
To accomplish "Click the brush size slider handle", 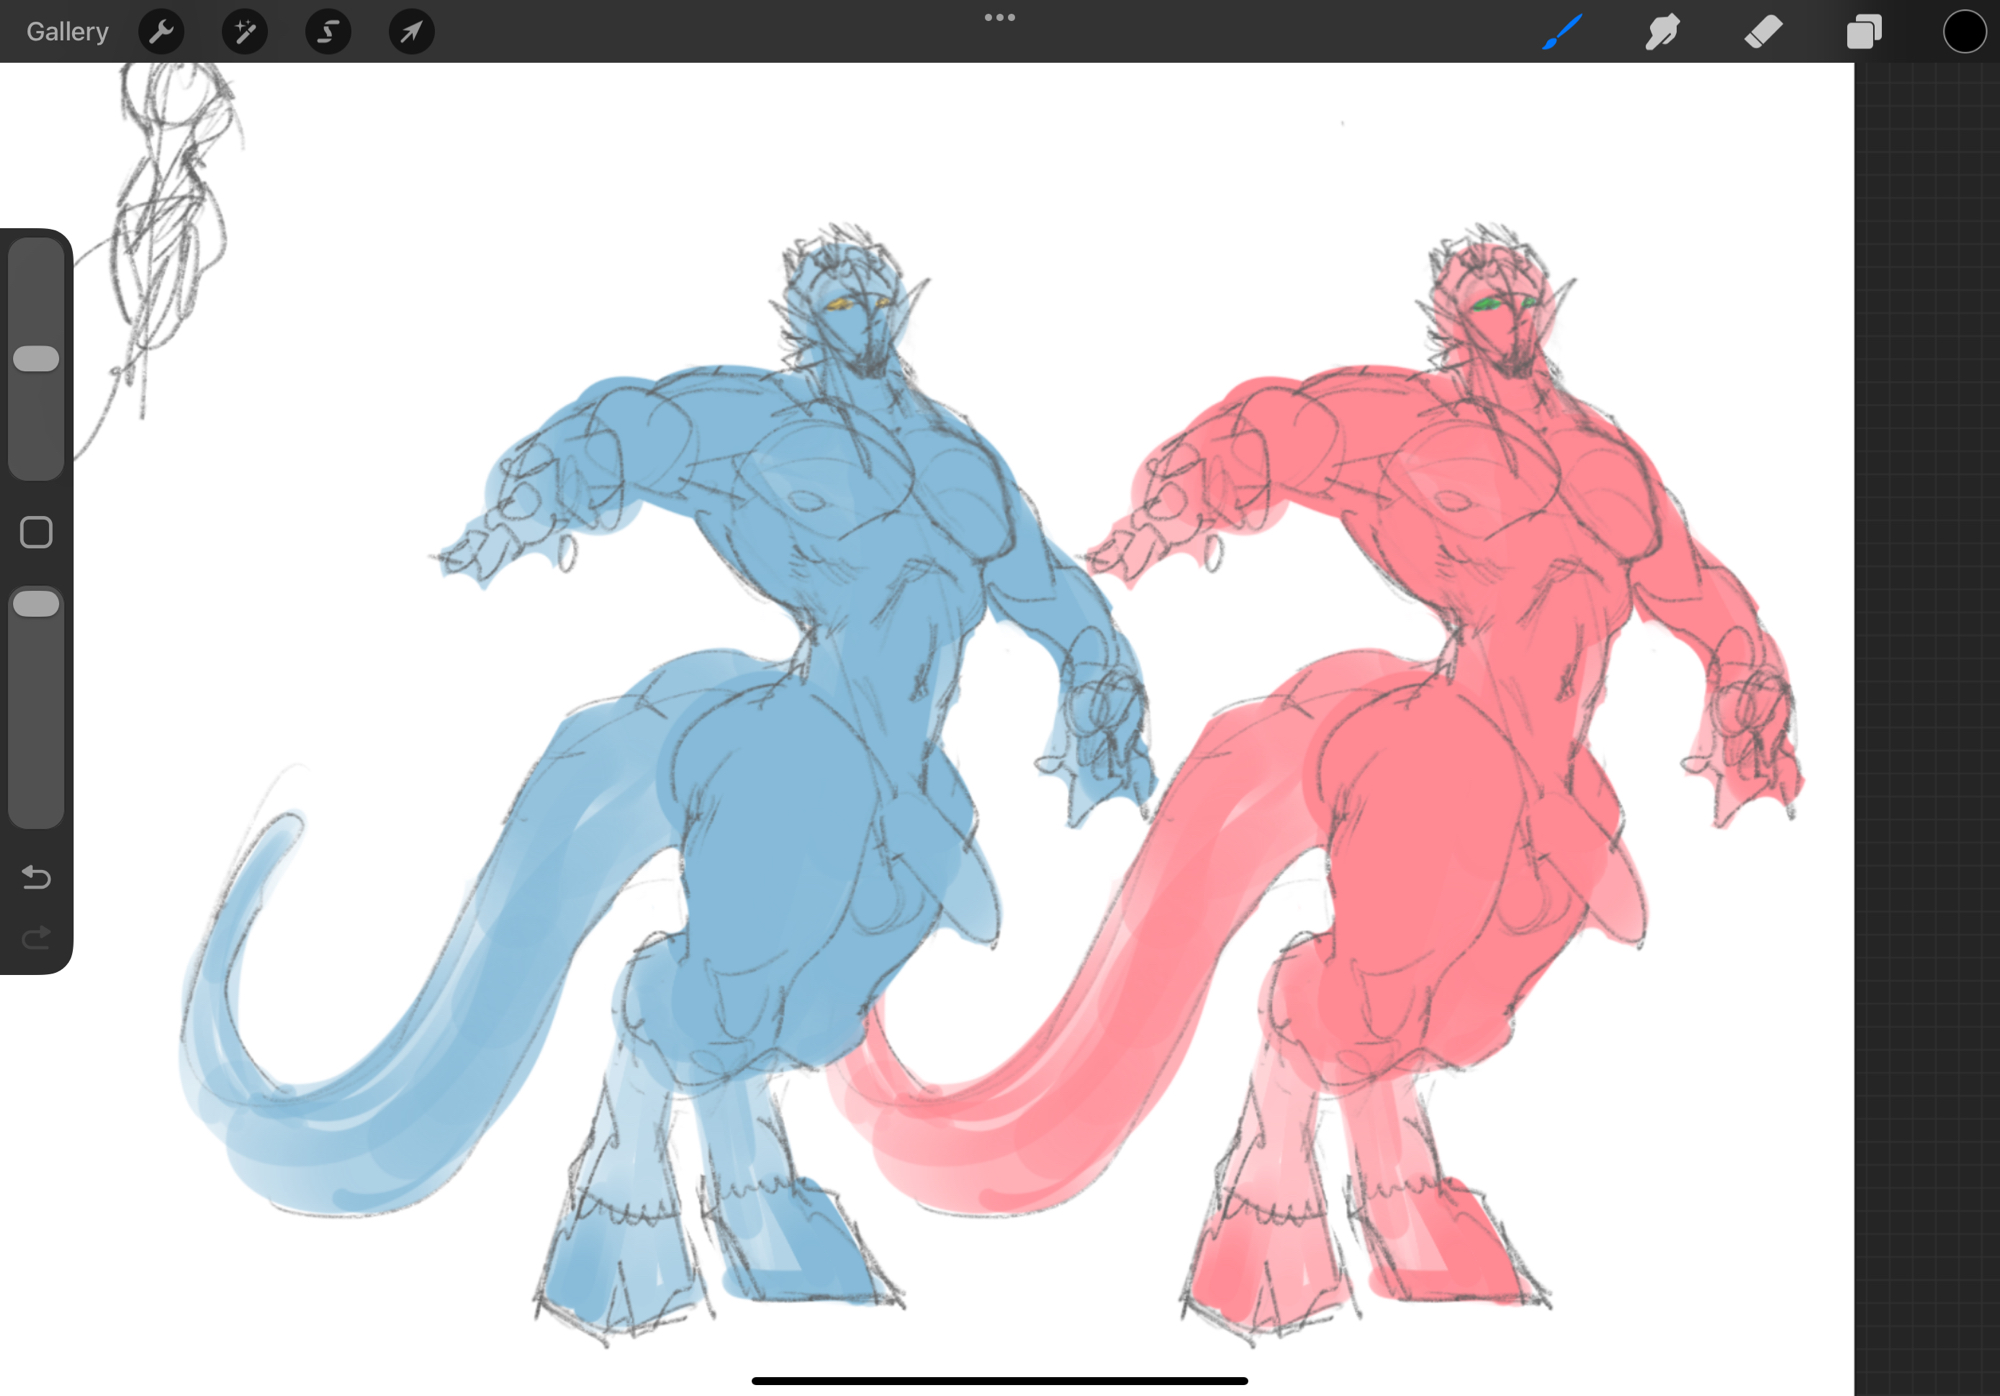I will point(37,359).
